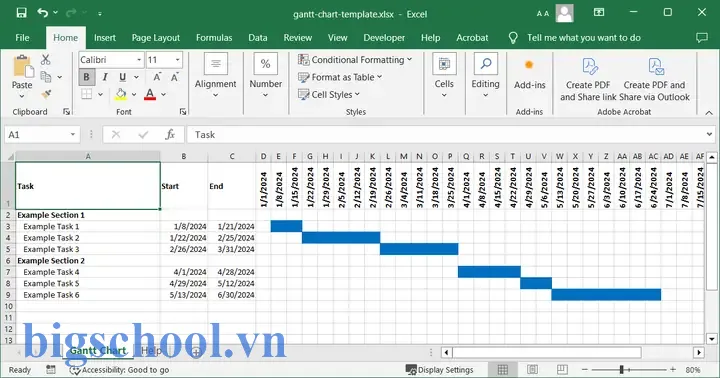Click the Cut scissors icon
The image size is (720, 378).
45,59
